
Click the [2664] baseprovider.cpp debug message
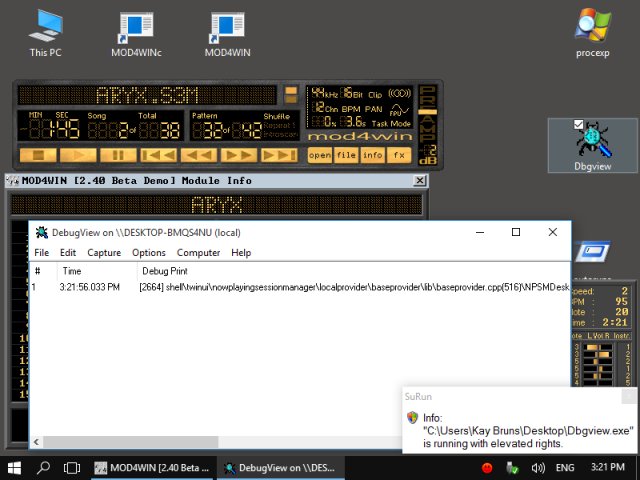point(354,287)
